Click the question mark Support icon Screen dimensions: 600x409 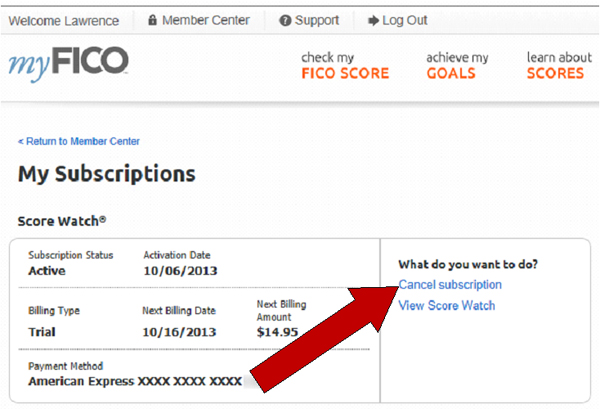(x=285, y=20)
